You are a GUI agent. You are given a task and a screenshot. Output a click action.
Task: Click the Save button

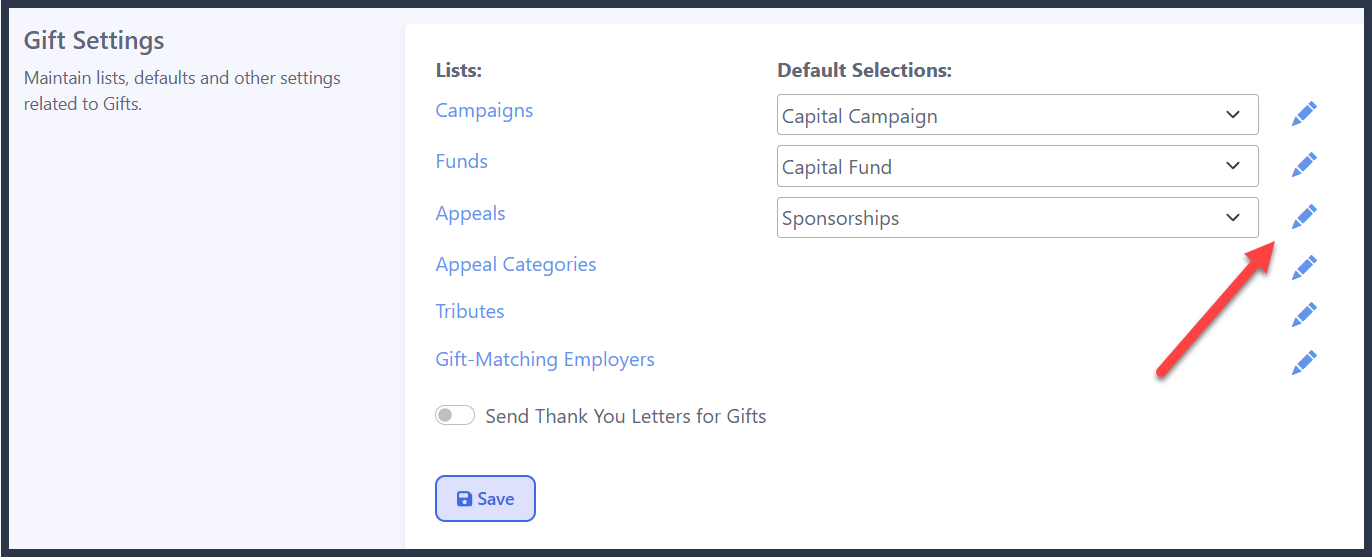[x=485, y=498]
